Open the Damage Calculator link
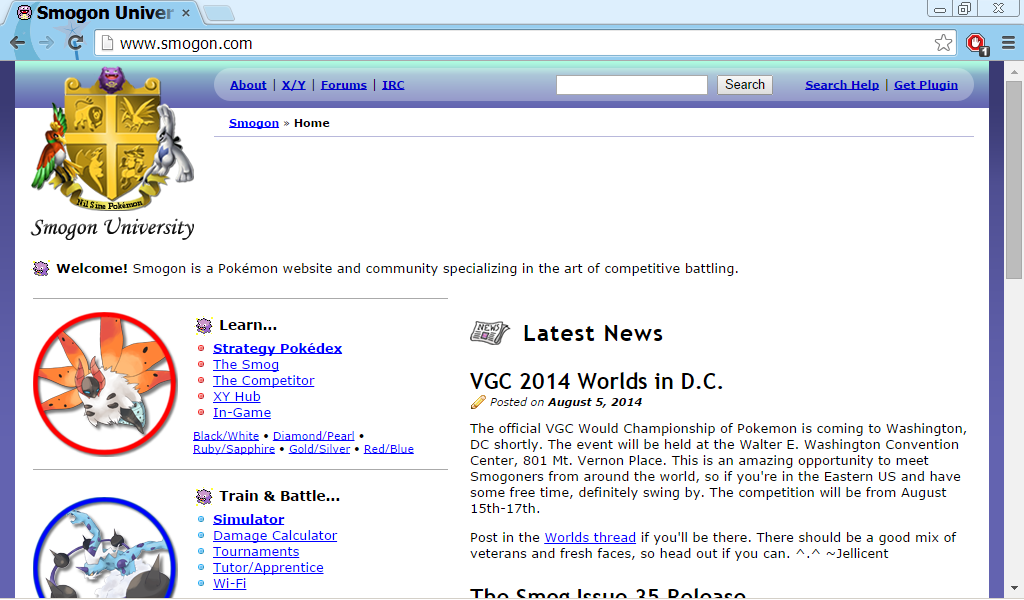This screenshot has height=600, width=1024. (275, 535)
